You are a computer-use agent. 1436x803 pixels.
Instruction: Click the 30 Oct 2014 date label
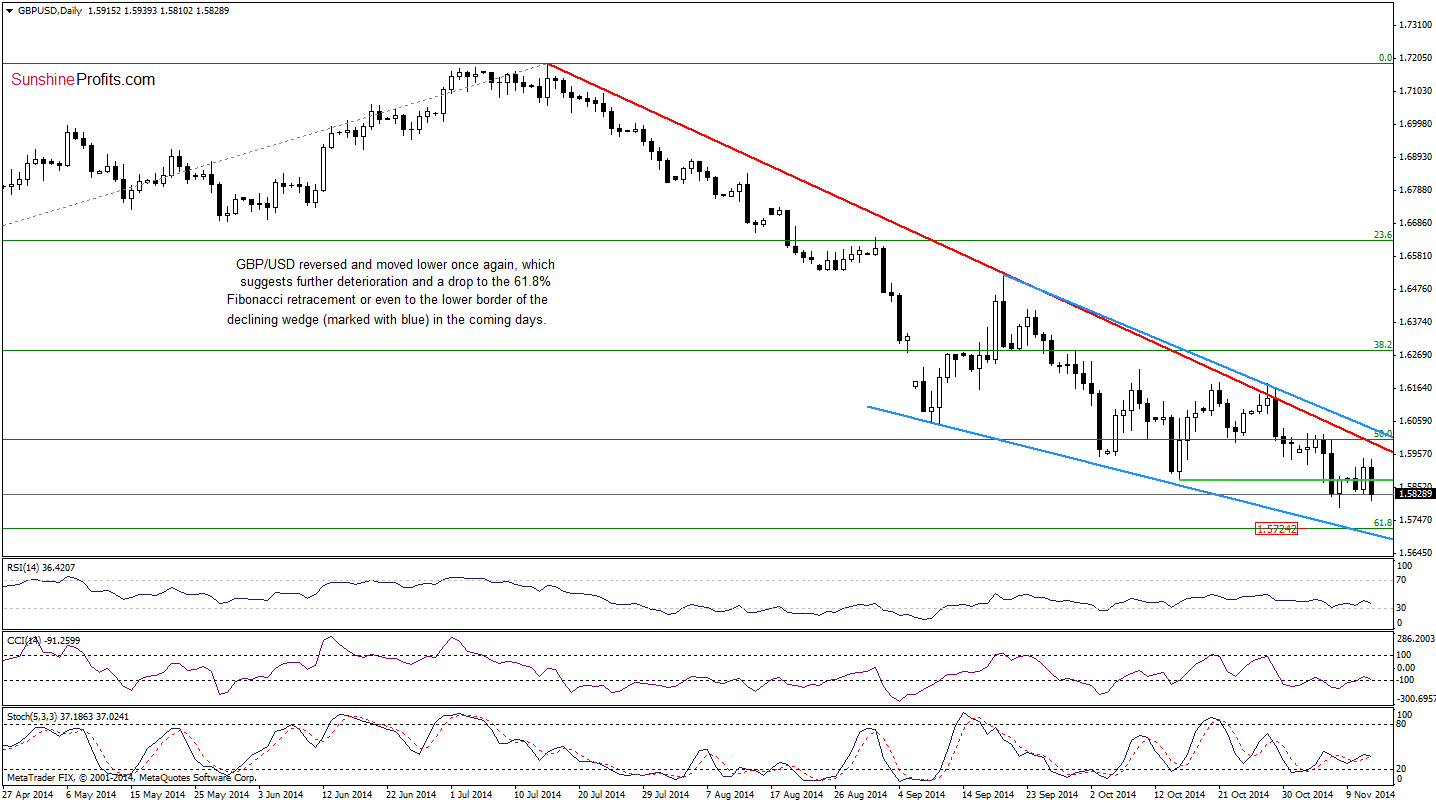(1307, 794)
